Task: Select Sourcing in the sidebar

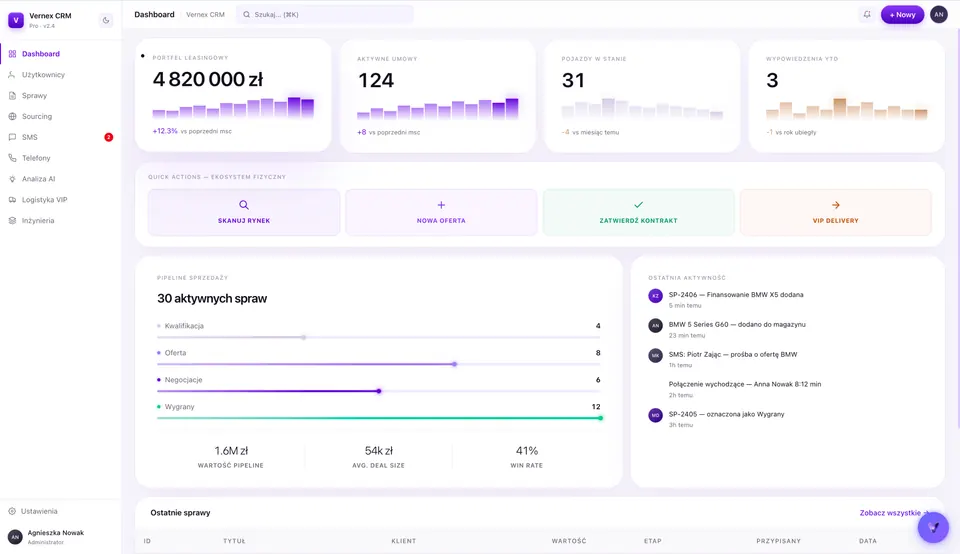Action: pos(61,116)
